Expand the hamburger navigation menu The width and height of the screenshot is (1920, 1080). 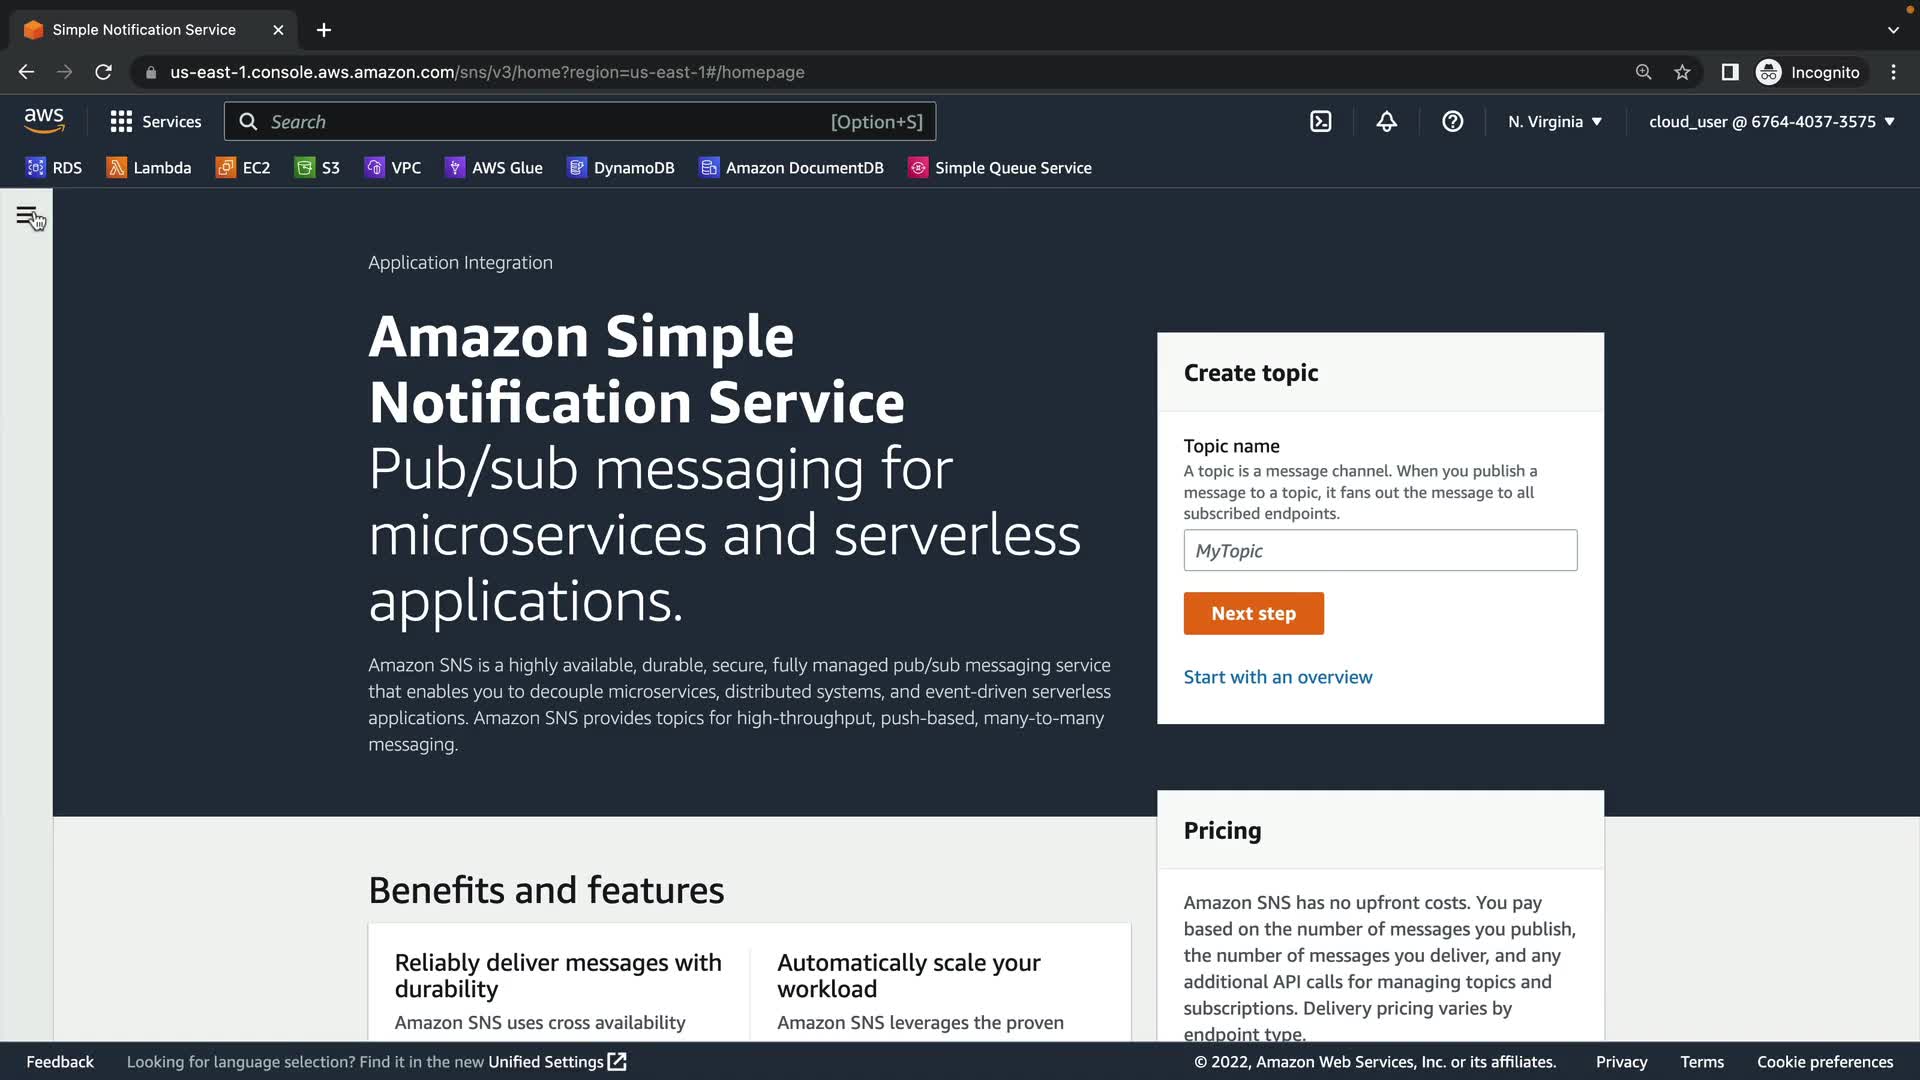pos(27,216)
